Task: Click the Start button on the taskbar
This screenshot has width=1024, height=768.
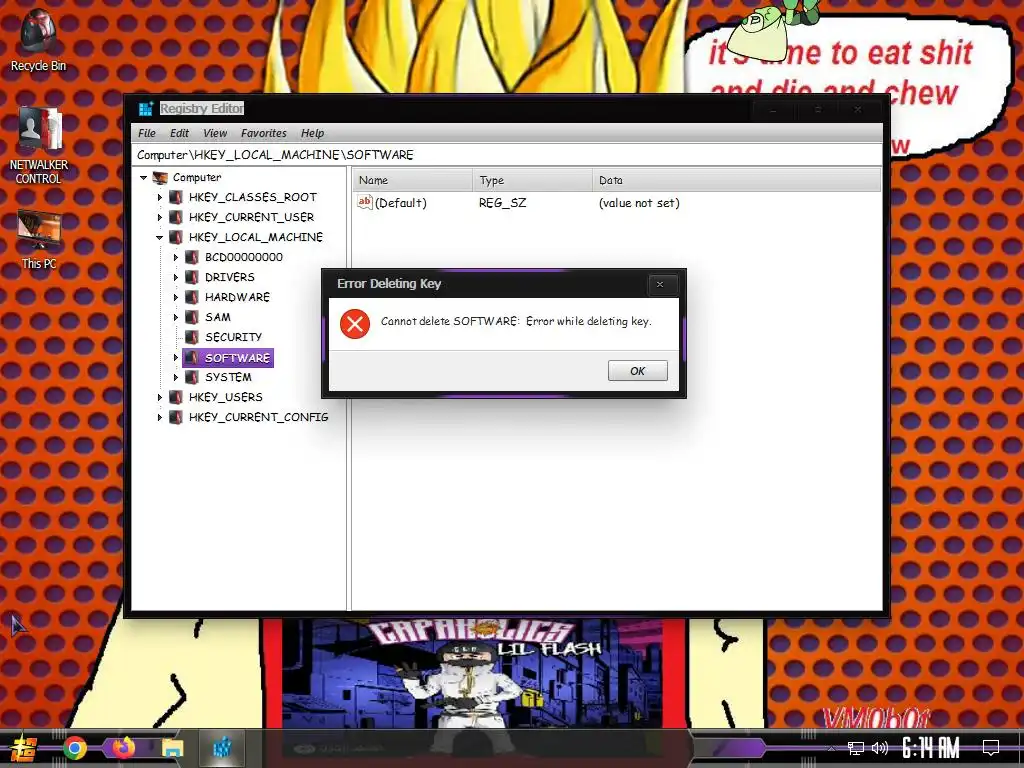Action: click(22, 748)
